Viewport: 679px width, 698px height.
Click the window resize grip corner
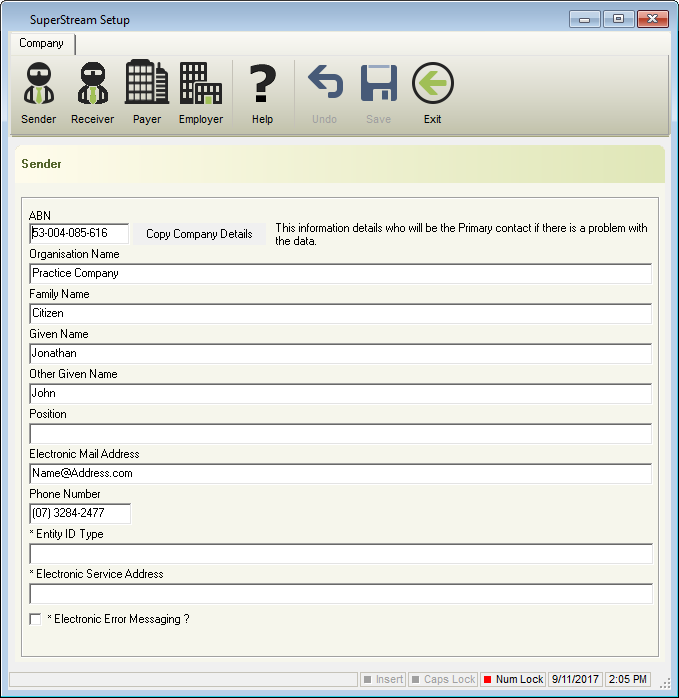pos(665,683)
